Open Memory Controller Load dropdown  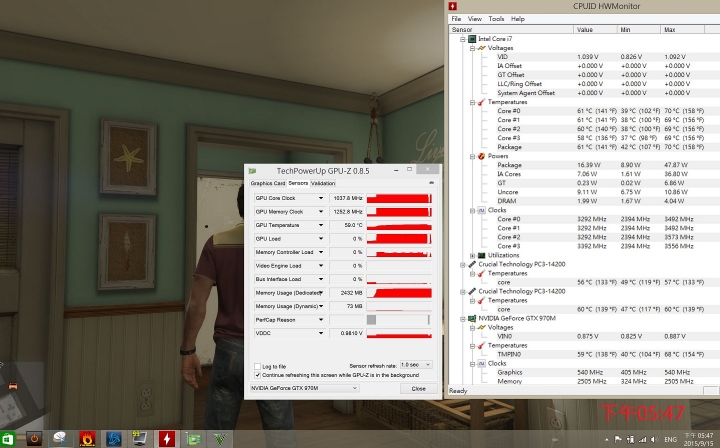(x=321, y=252)
